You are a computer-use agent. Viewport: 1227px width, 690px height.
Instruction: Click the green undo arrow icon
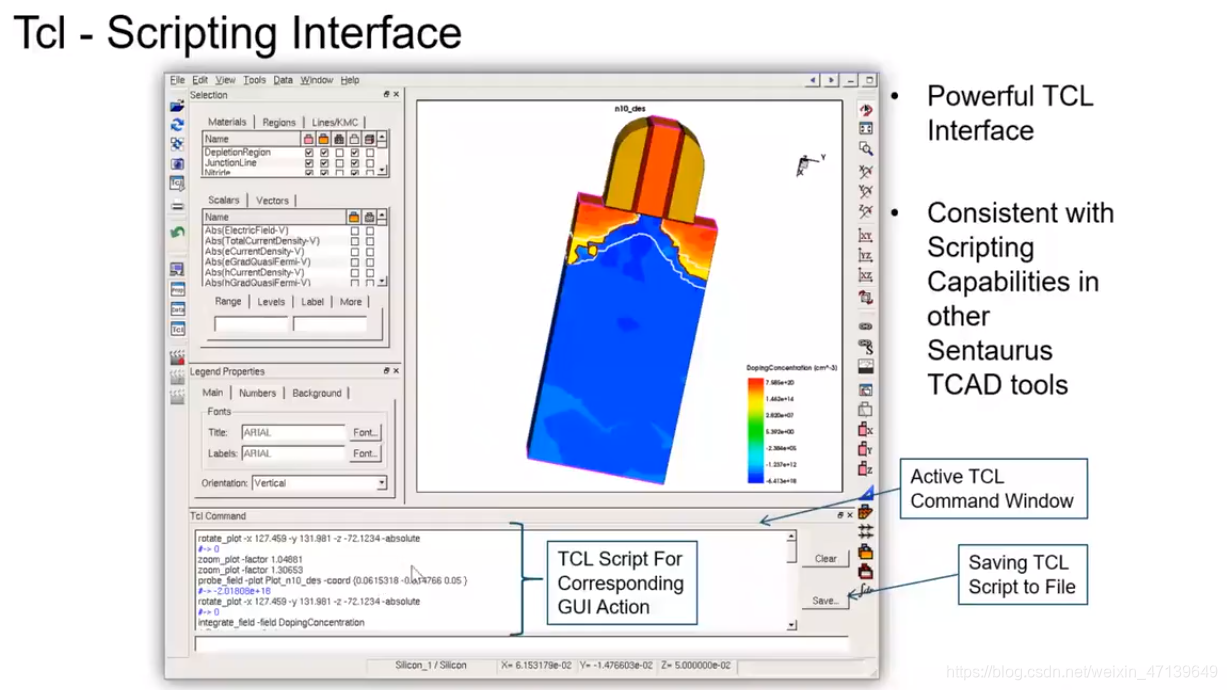click(177, 232)
